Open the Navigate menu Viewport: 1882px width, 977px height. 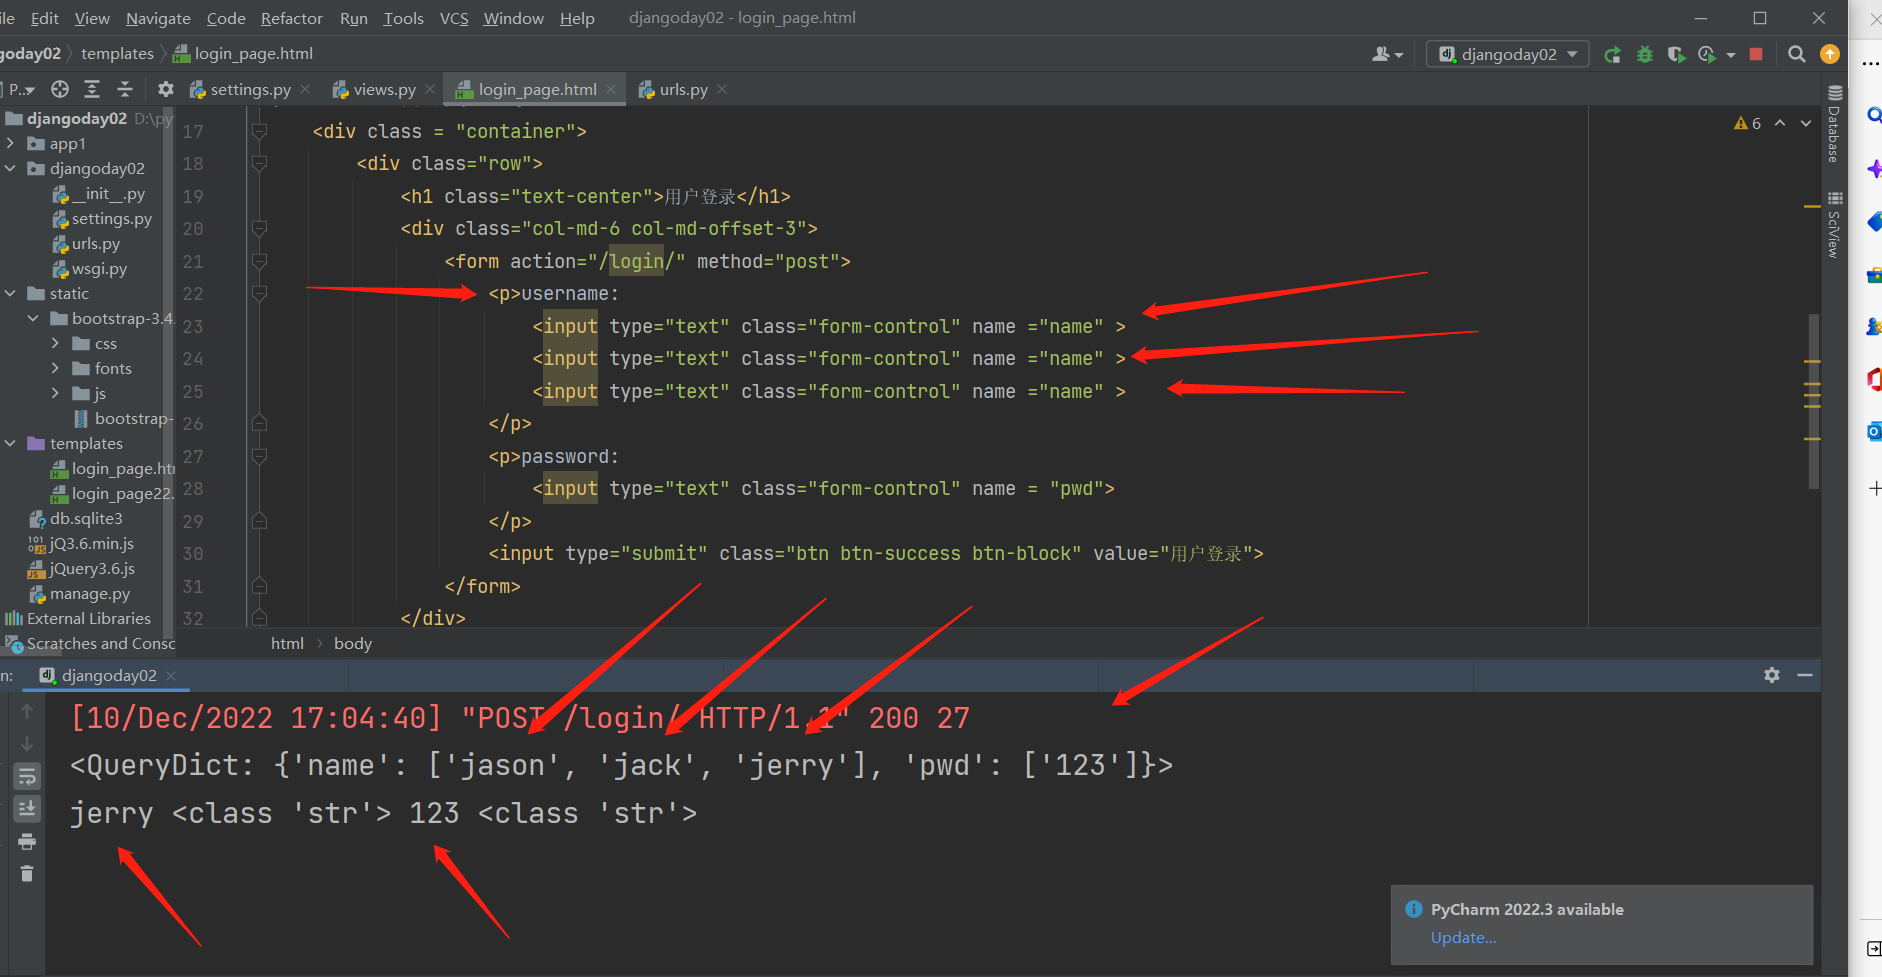[x=158, y=18]
